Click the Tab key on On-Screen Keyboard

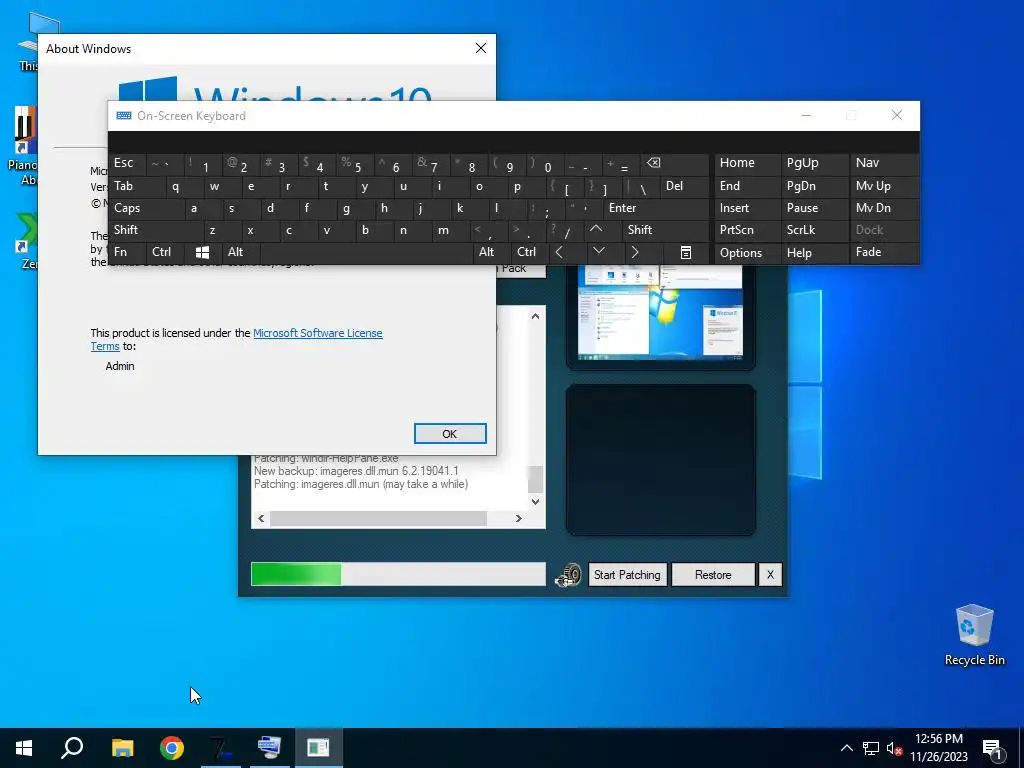pos(137,186)
